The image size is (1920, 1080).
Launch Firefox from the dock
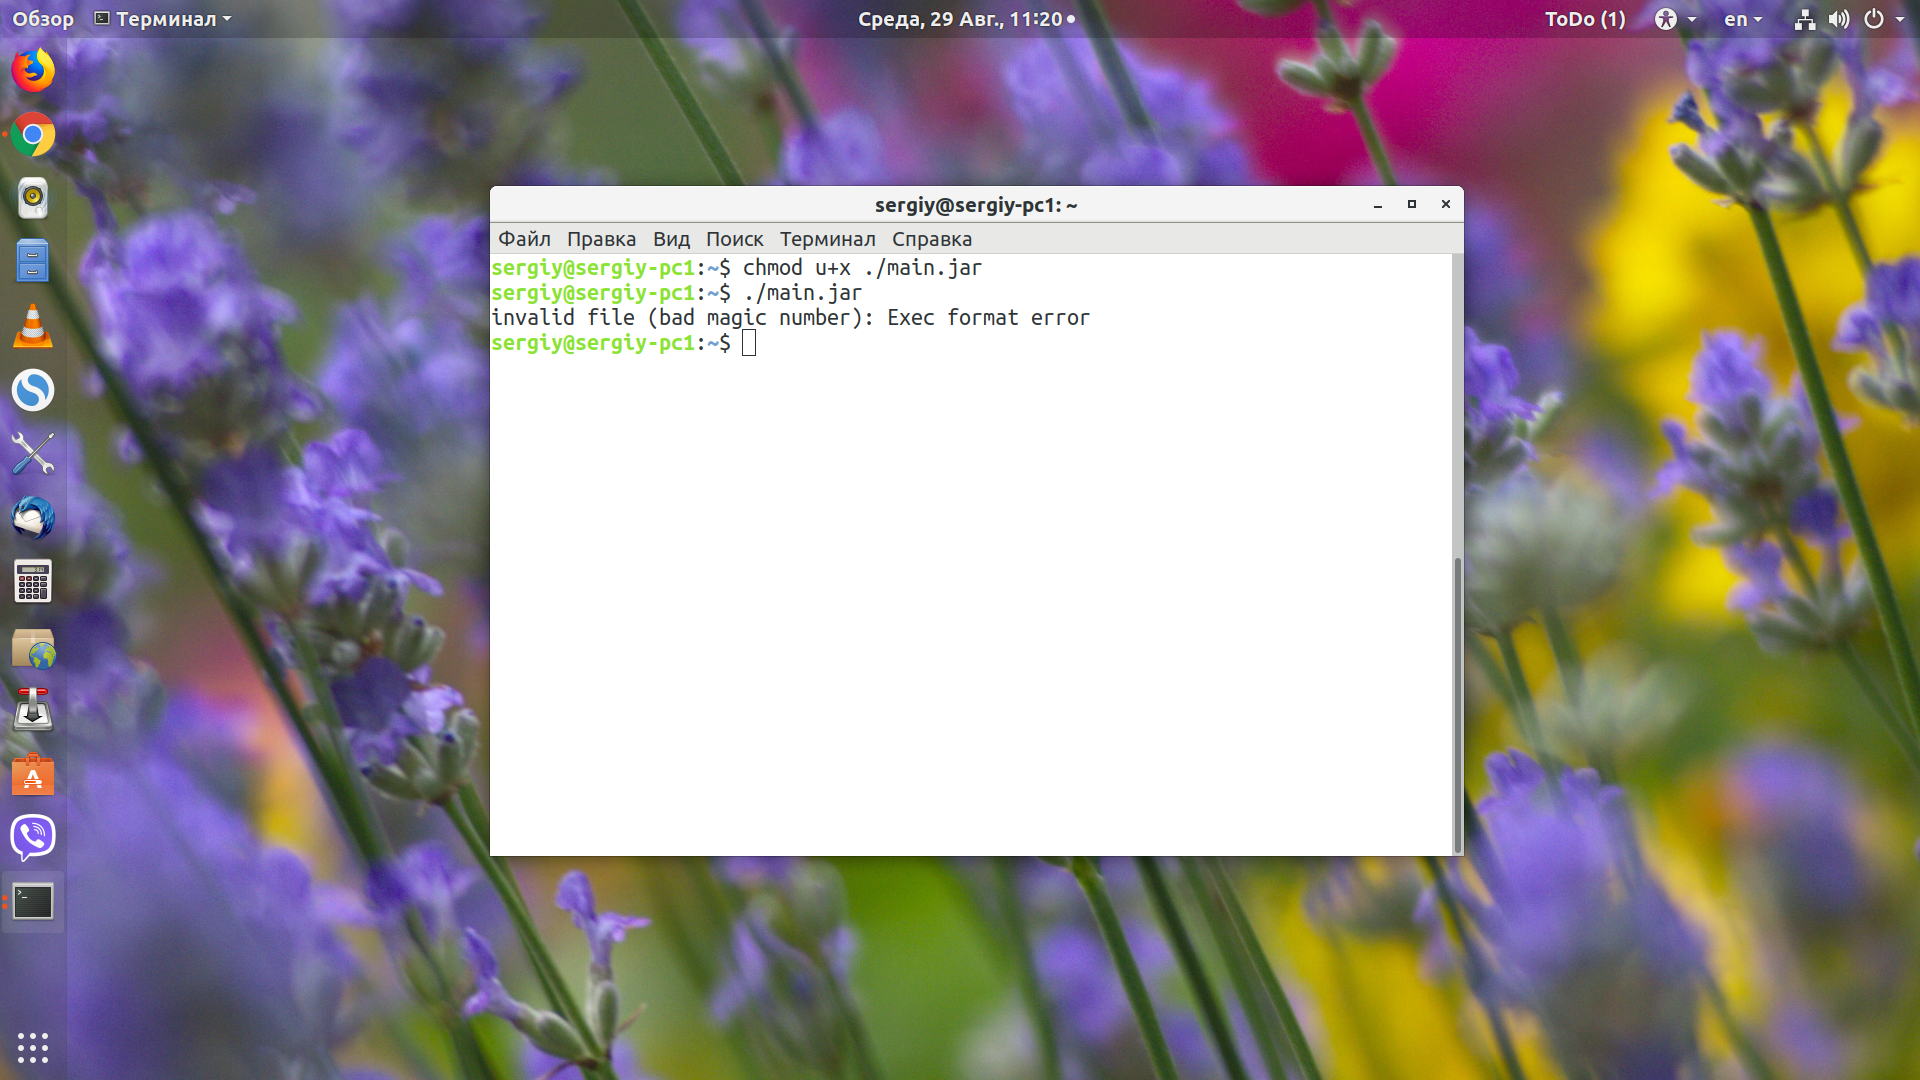point(33,70)
